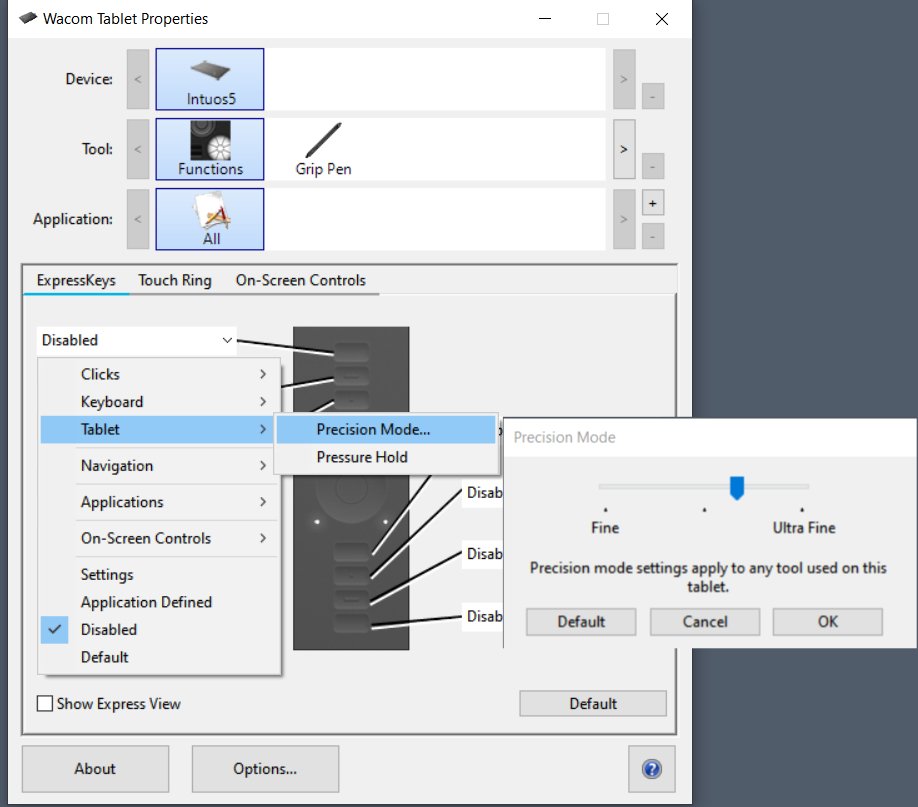918x807 pixels.
Task: Remove the device with its minus button
Action: (653, 96)
